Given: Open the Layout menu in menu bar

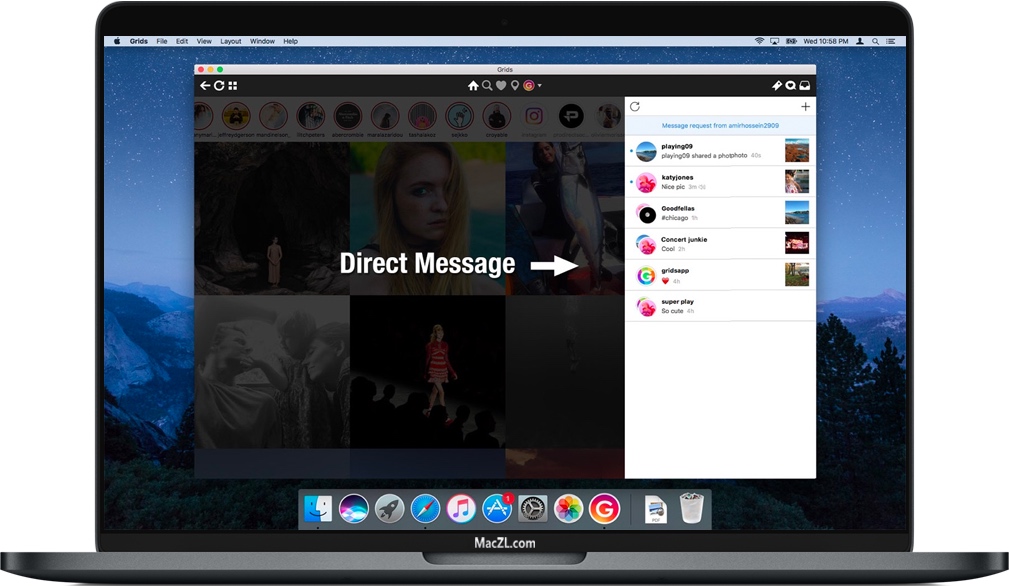Looking at the screenshot, I should 231,41.
